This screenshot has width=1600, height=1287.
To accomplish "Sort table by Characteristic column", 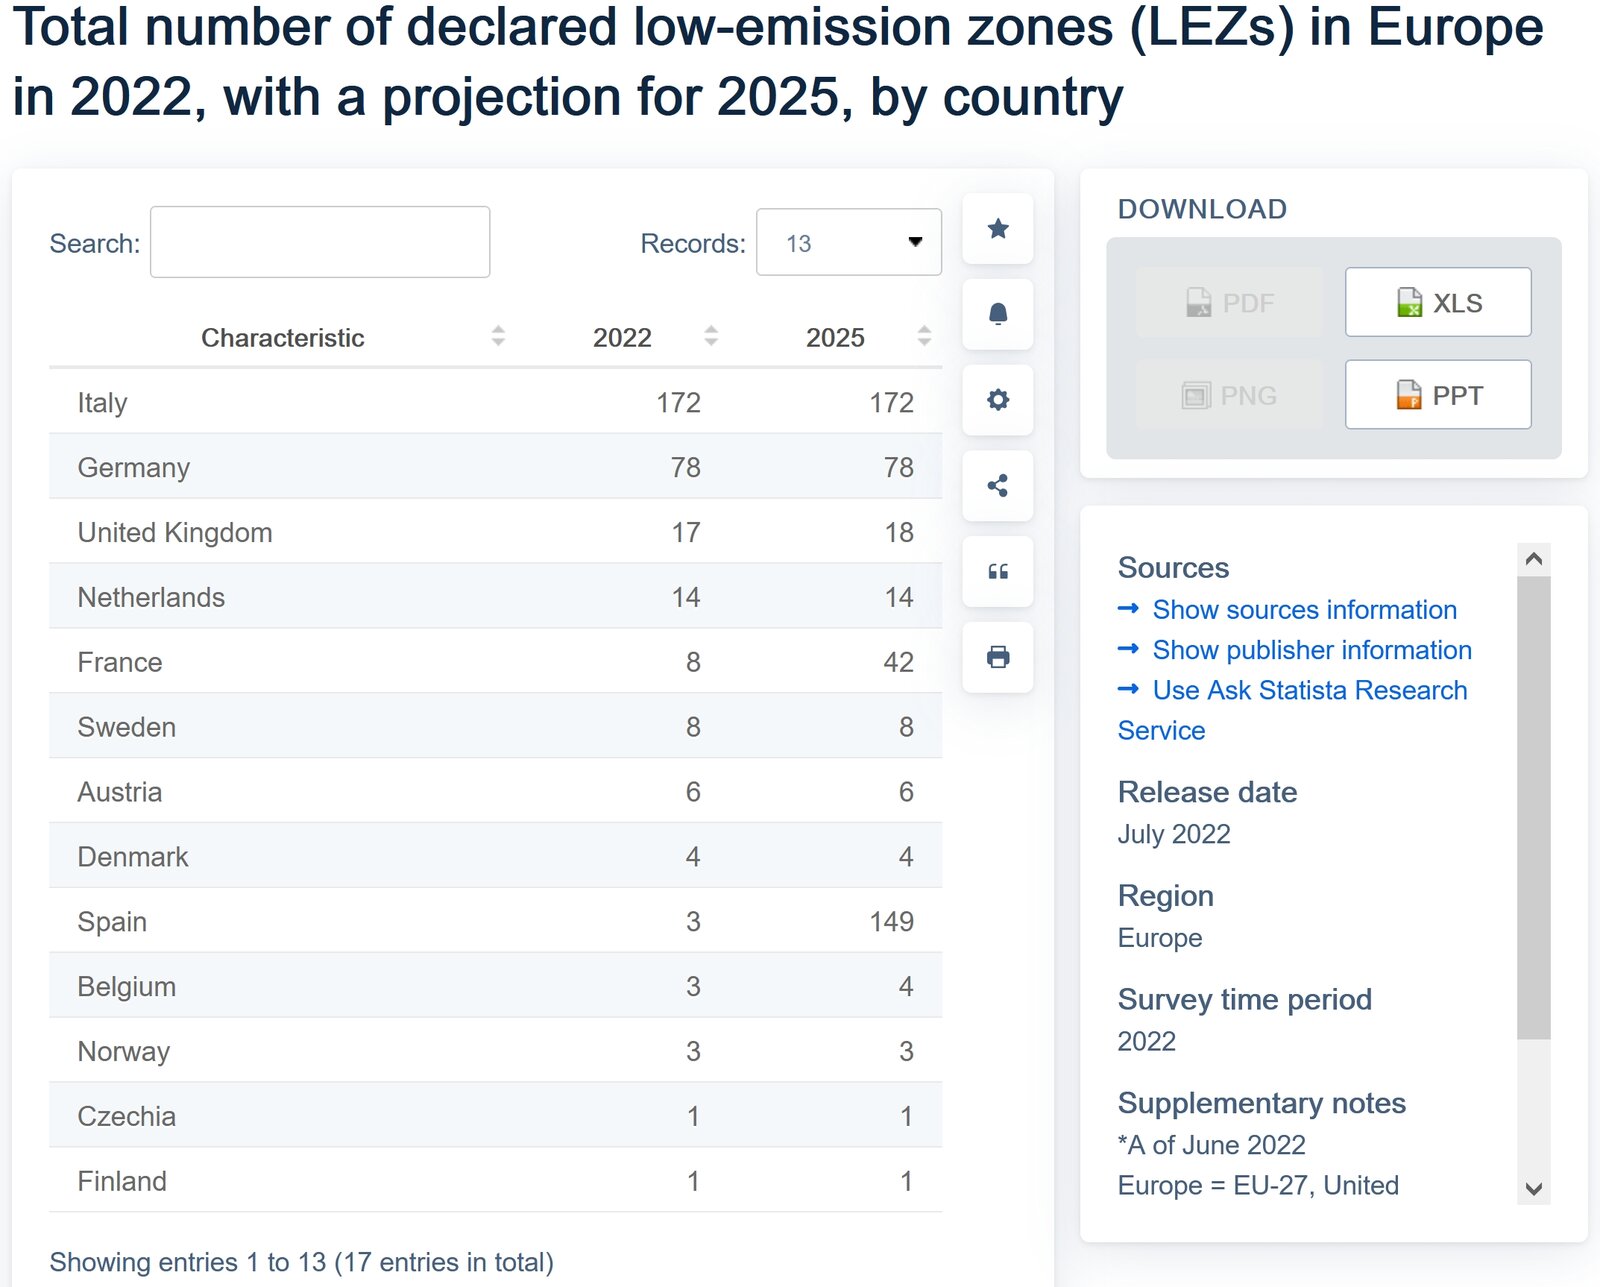I will pos(282,338).
